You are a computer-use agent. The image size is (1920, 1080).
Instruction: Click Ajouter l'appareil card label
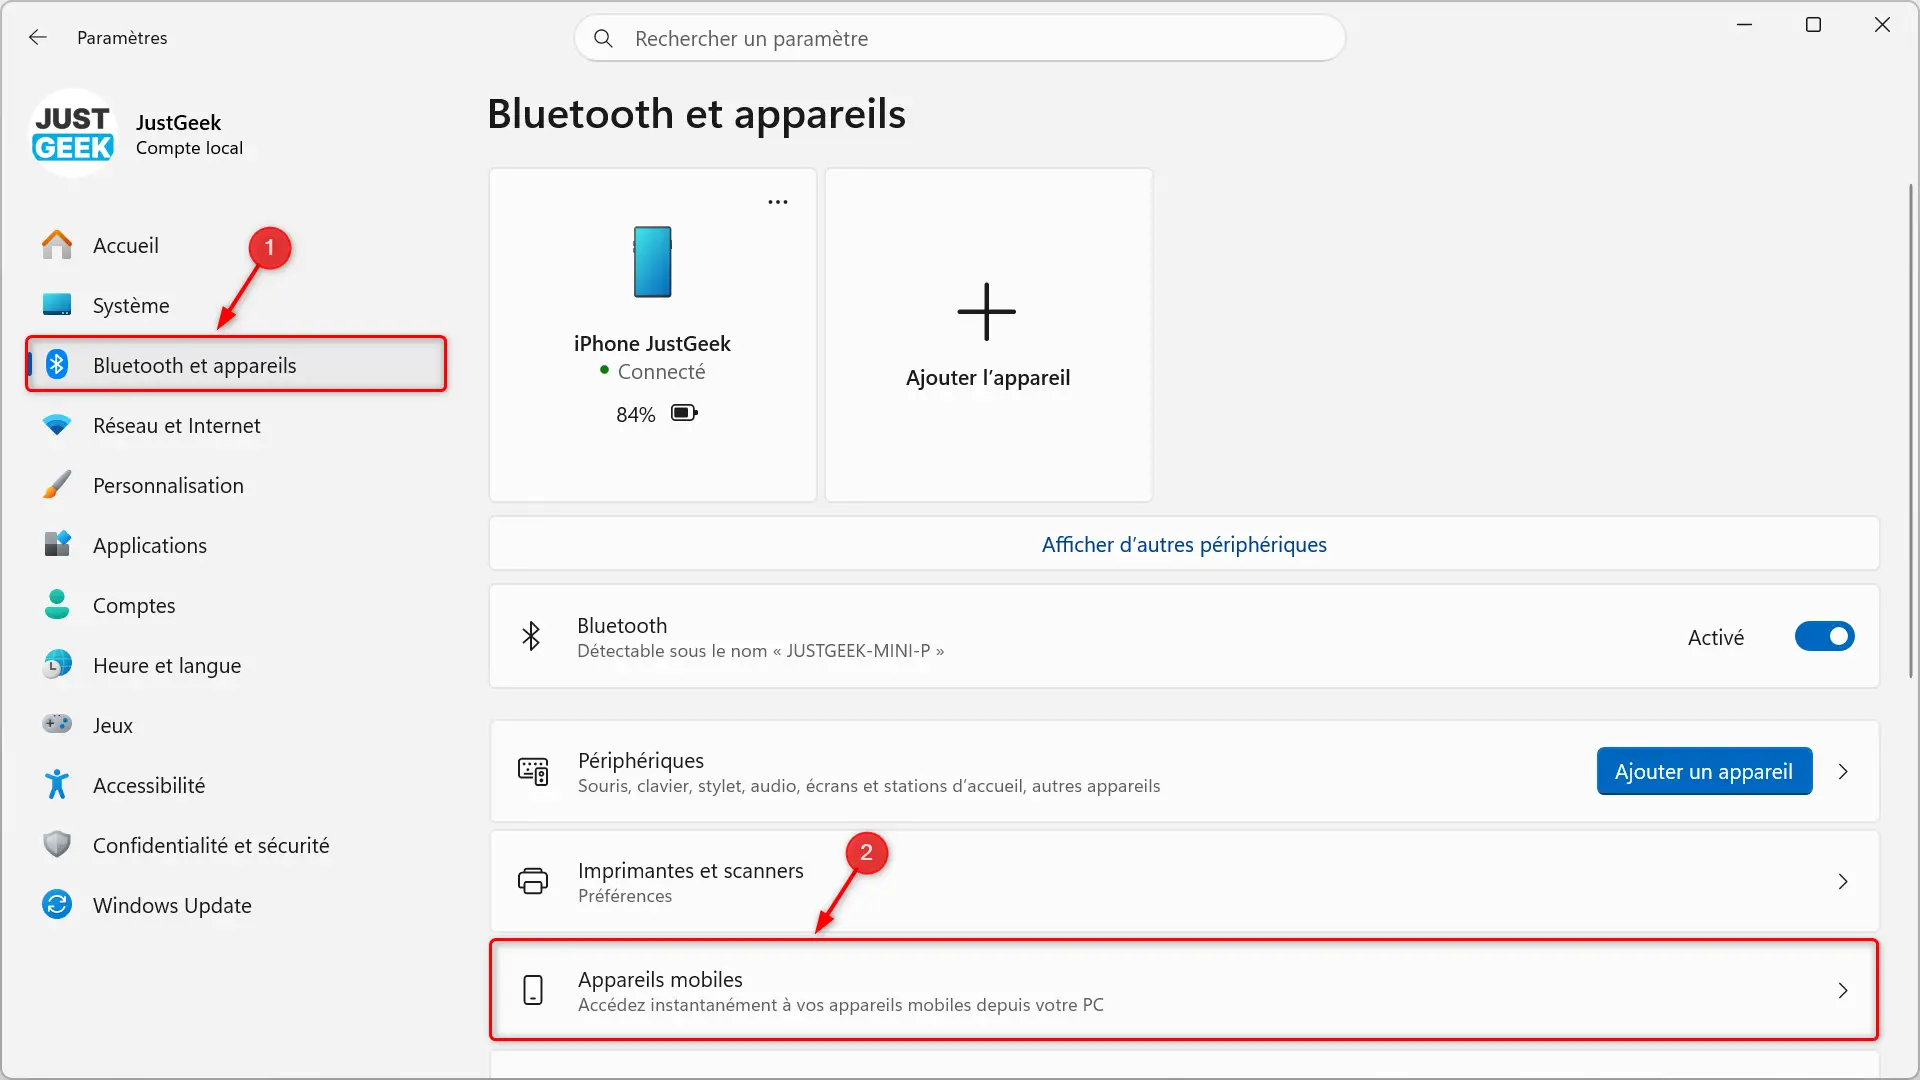(988, 378)
